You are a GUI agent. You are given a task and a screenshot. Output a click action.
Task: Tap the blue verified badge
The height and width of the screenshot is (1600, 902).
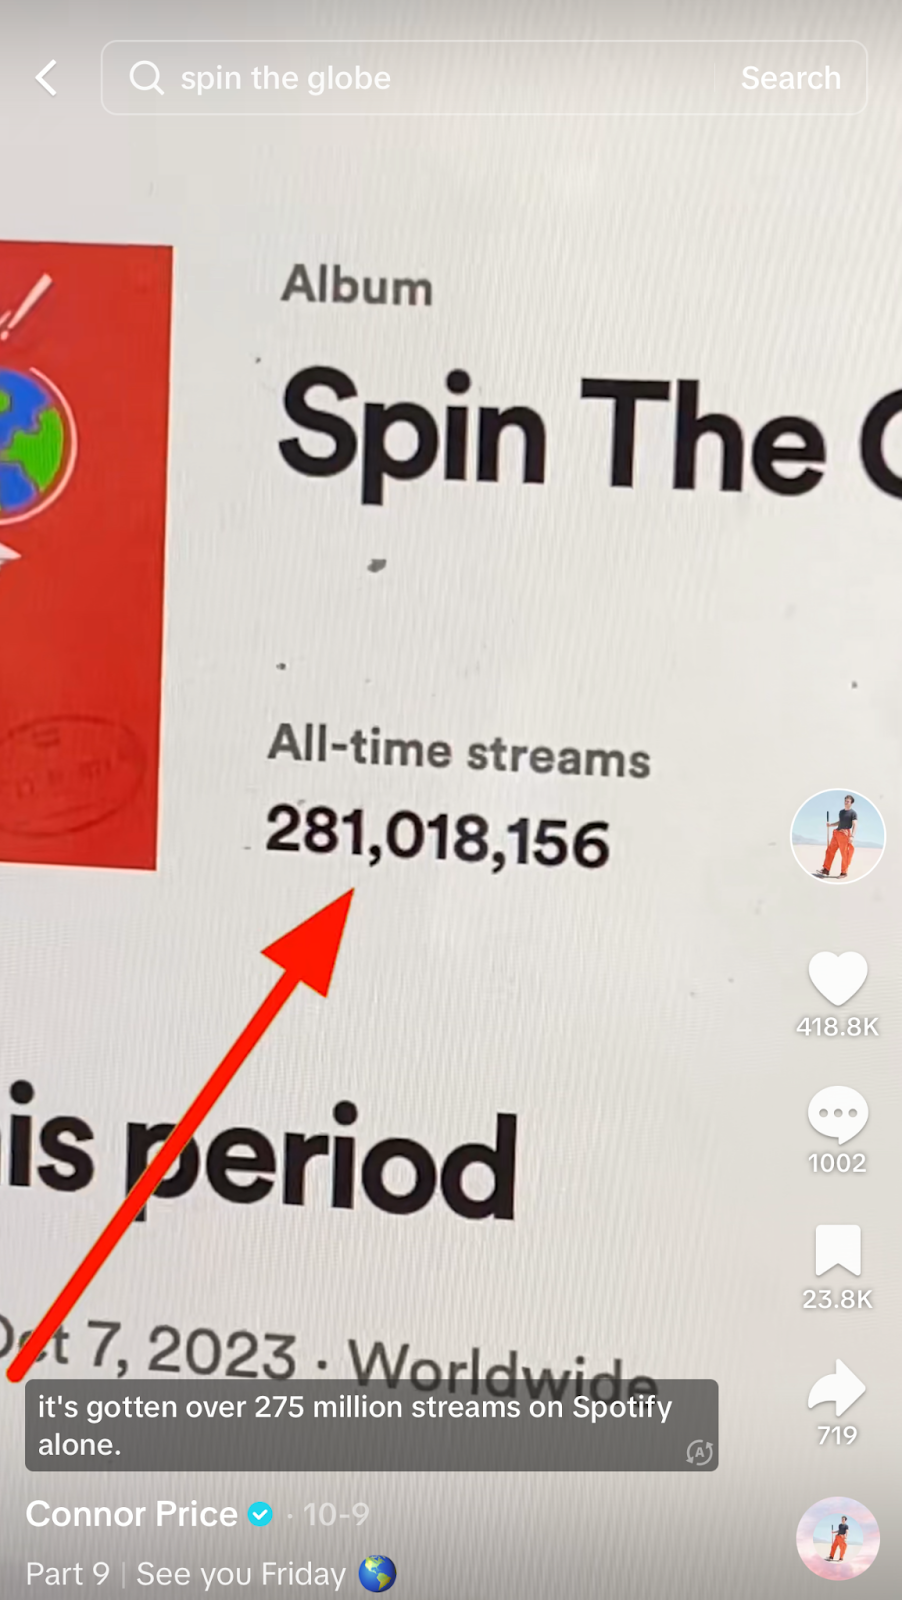[x=260, y=1515]
